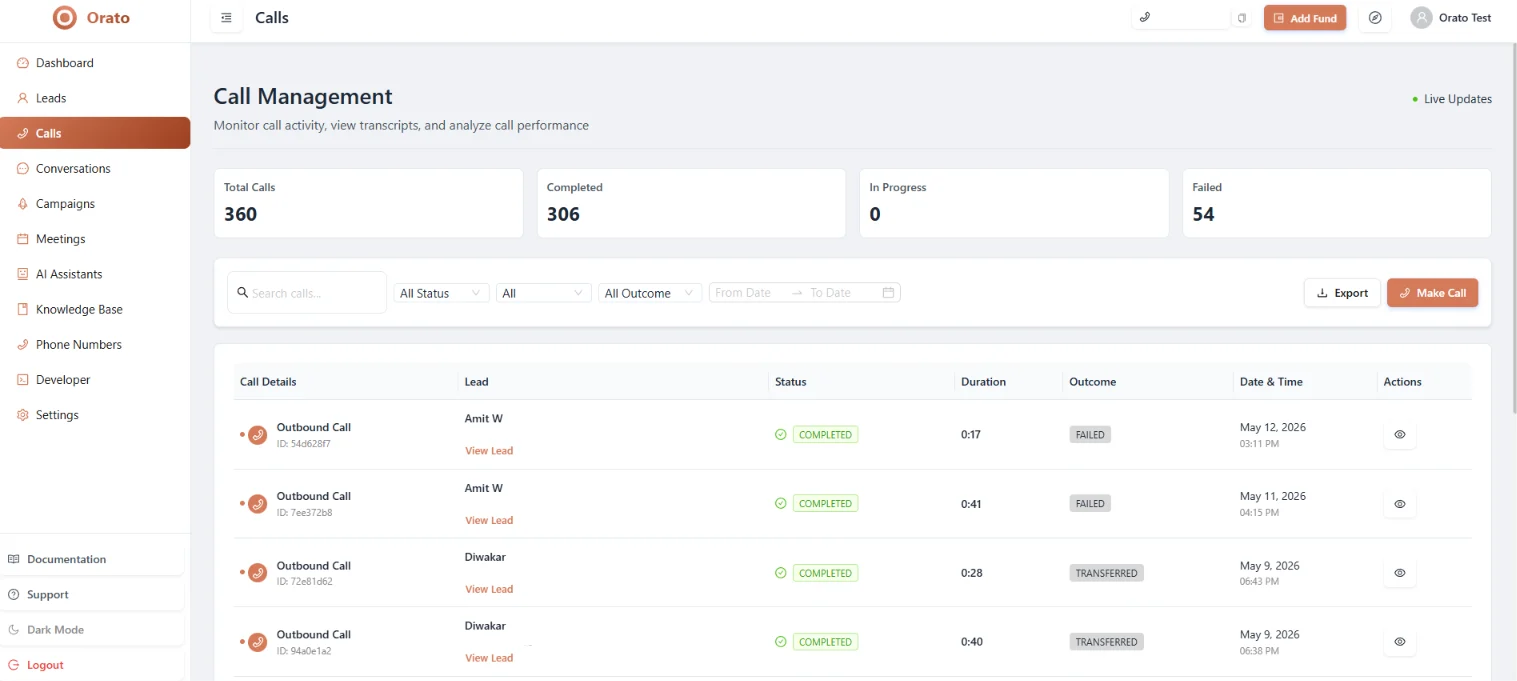The width and height of the screenshot is (1517, 681).
Task: Open the Dashboard menu item
Action: pos(95,63)
